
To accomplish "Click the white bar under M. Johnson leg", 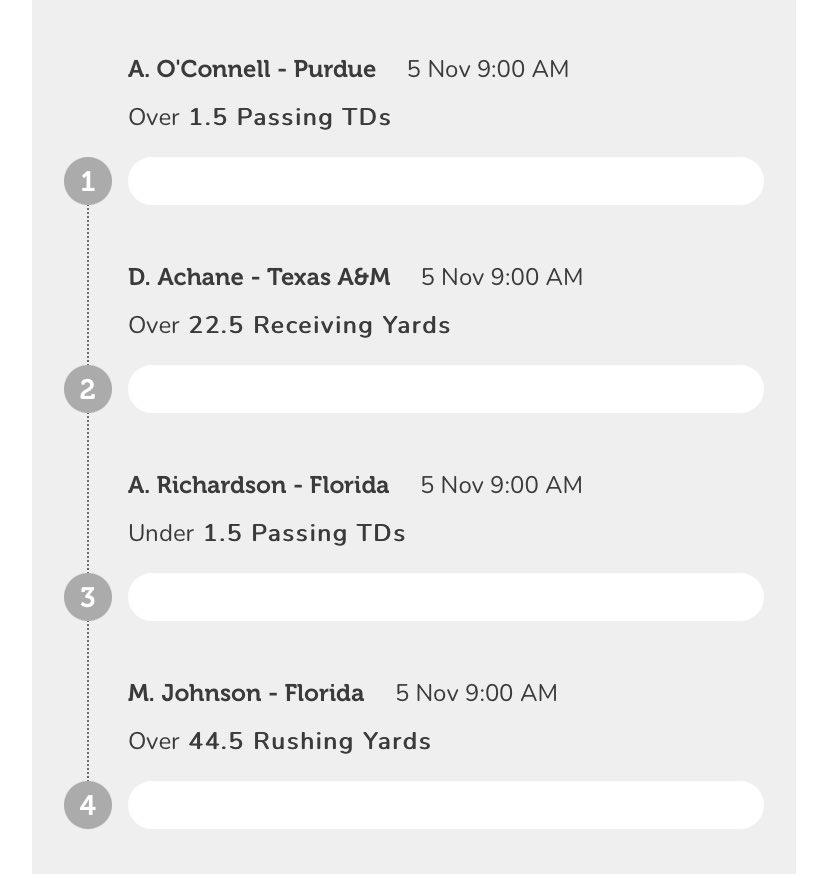I will tap(445, 805).
